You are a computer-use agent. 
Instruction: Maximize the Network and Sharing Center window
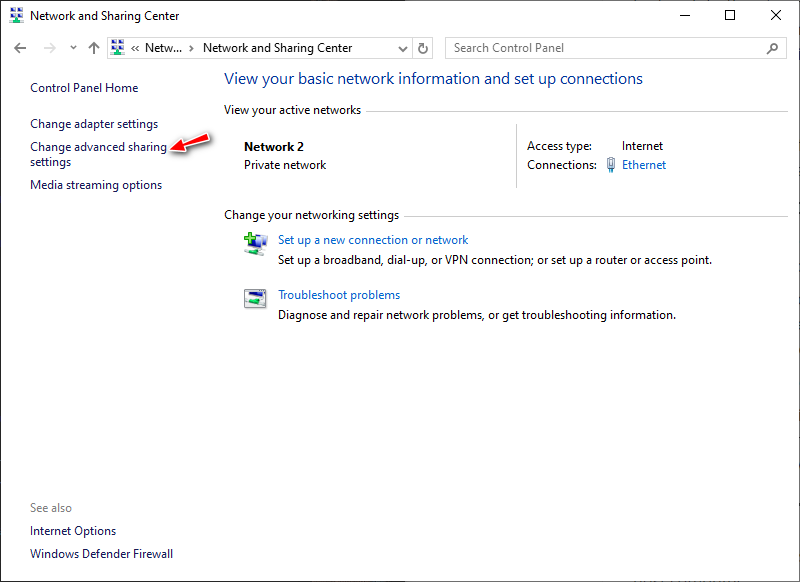click(730, 15)
